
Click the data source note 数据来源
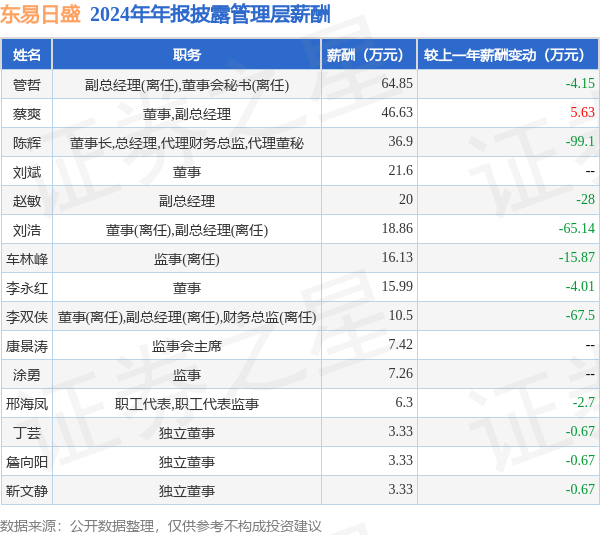coord(161,526)
